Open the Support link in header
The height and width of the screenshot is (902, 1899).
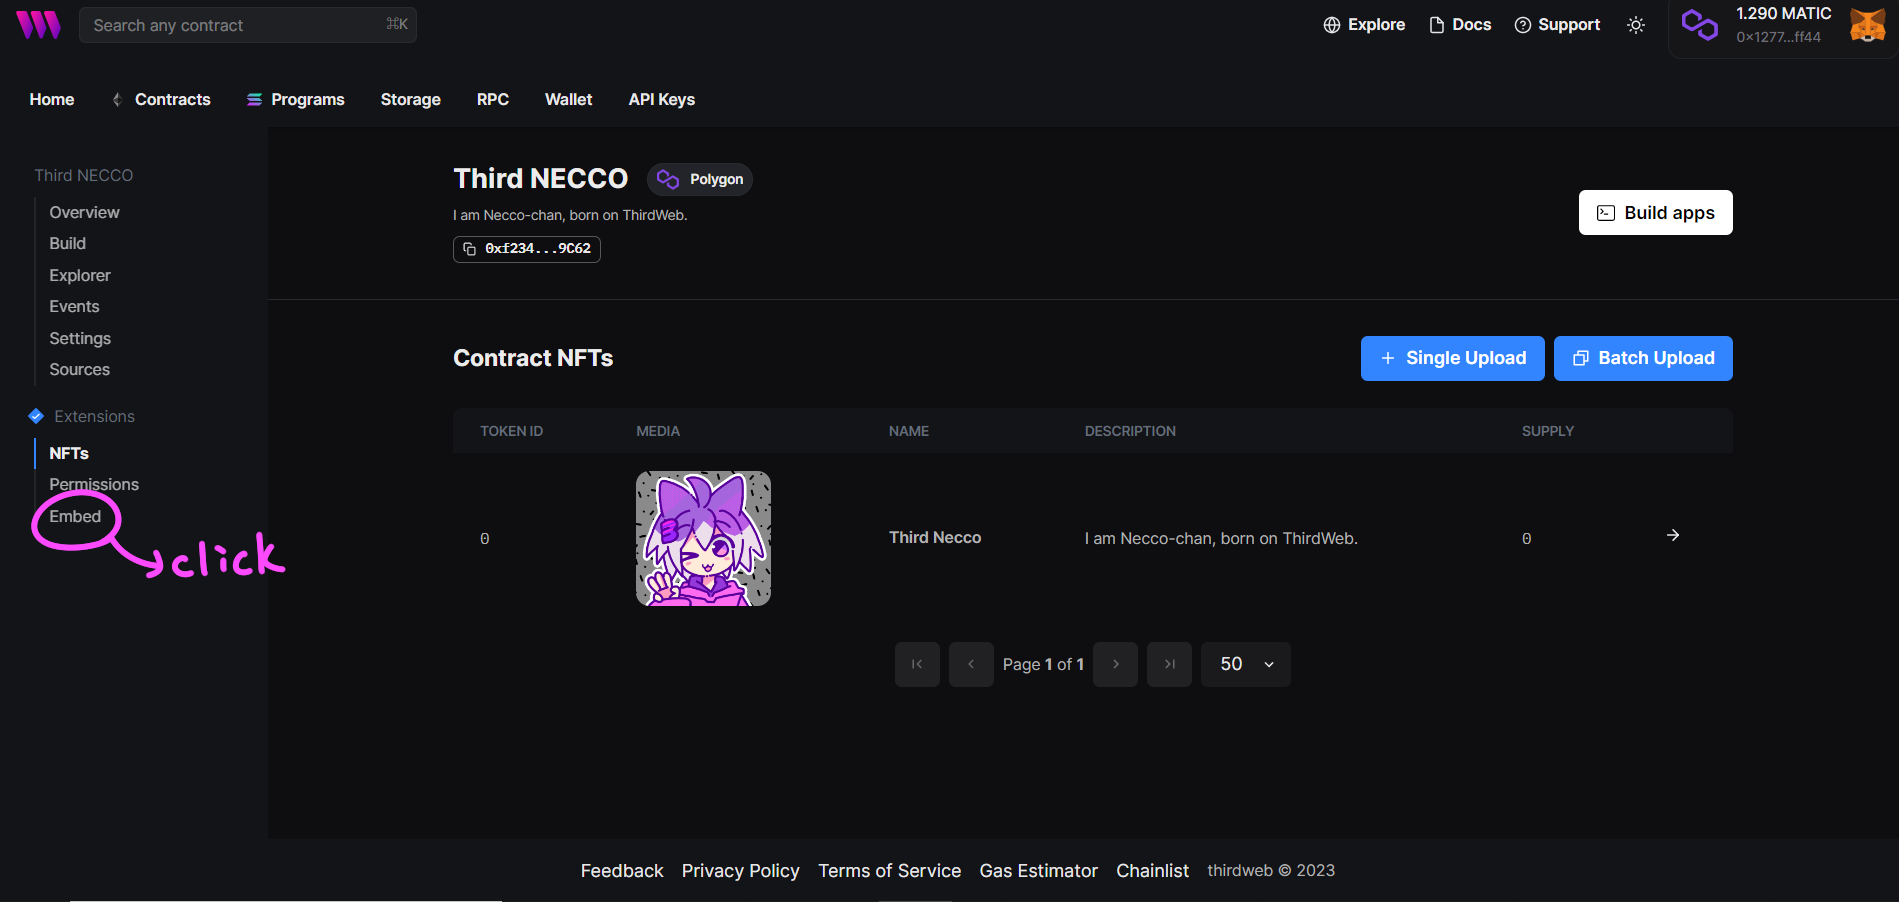coord(1557,25)
